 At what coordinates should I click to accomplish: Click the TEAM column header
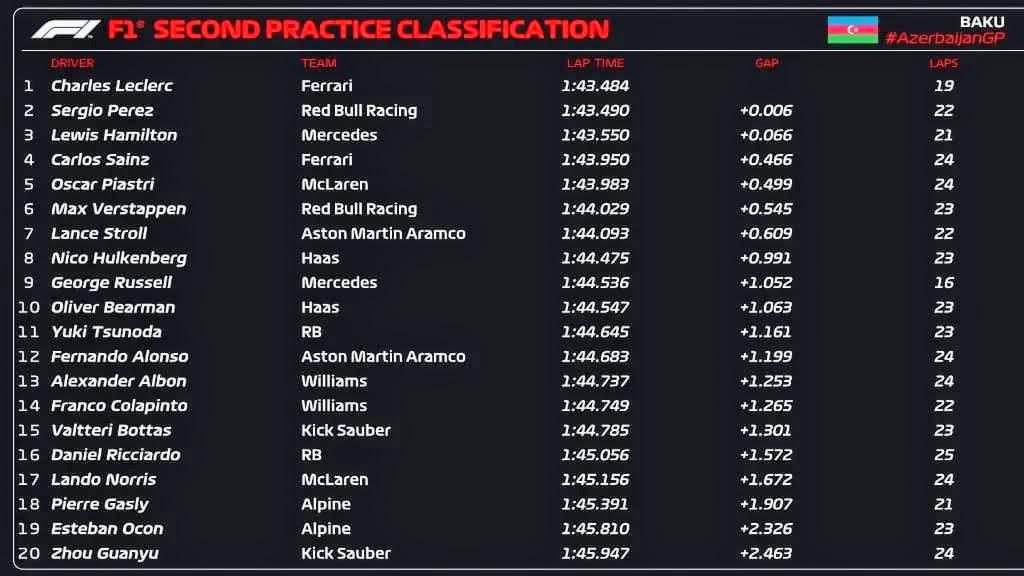[x=319, y=63]
